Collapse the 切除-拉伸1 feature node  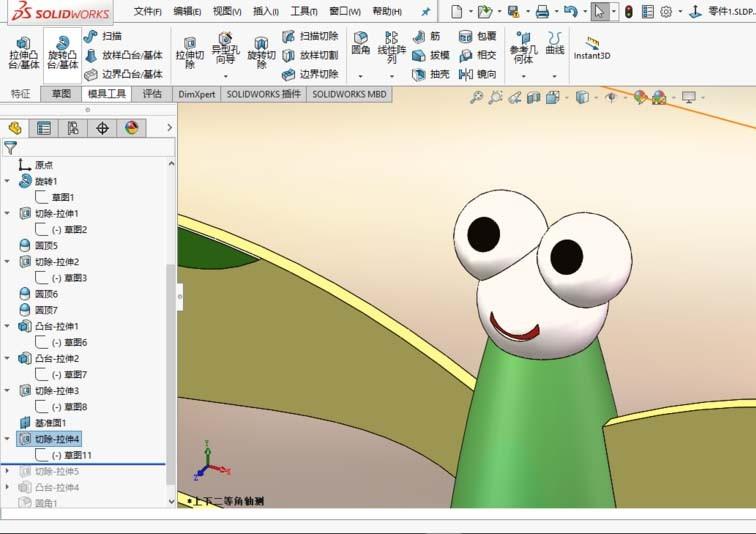7,213
